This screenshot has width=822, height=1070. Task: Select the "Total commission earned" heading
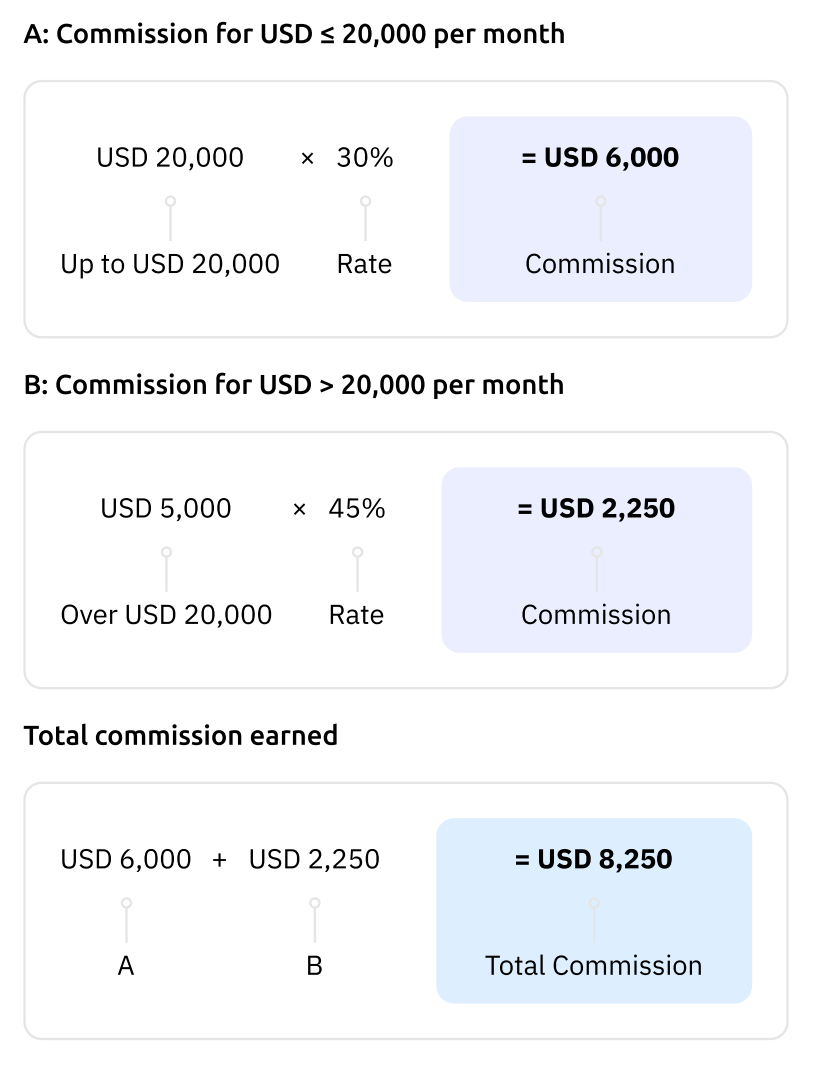(x=181, y=736)
